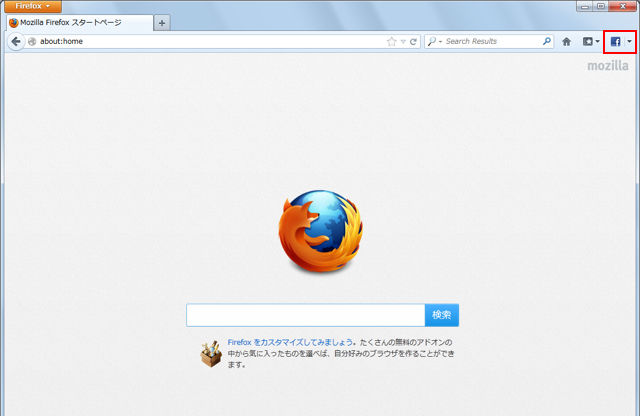Go back with the back arrow button
Screen dimensions: 640x416
pyautogui.click(x=16, y=42)
